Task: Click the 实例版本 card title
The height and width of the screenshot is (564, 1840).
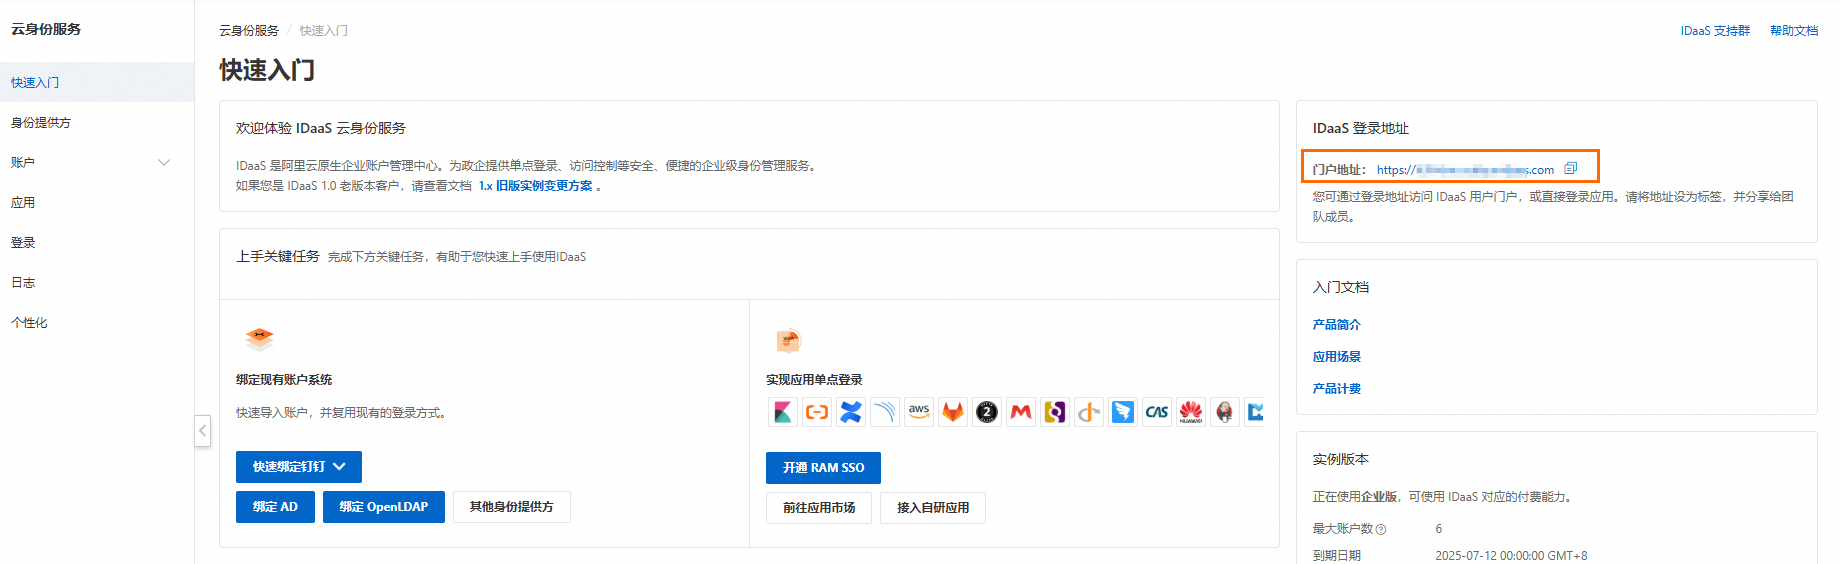Action: pyautogui.click(x=1341, y=460)
